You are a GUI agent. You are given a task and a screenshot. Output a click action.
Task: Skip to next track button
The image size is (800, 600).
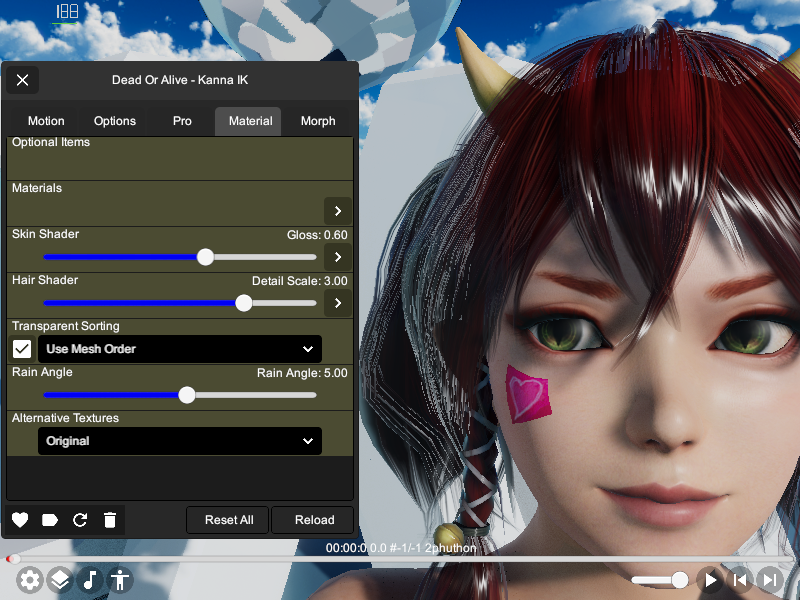coord(770,580)
